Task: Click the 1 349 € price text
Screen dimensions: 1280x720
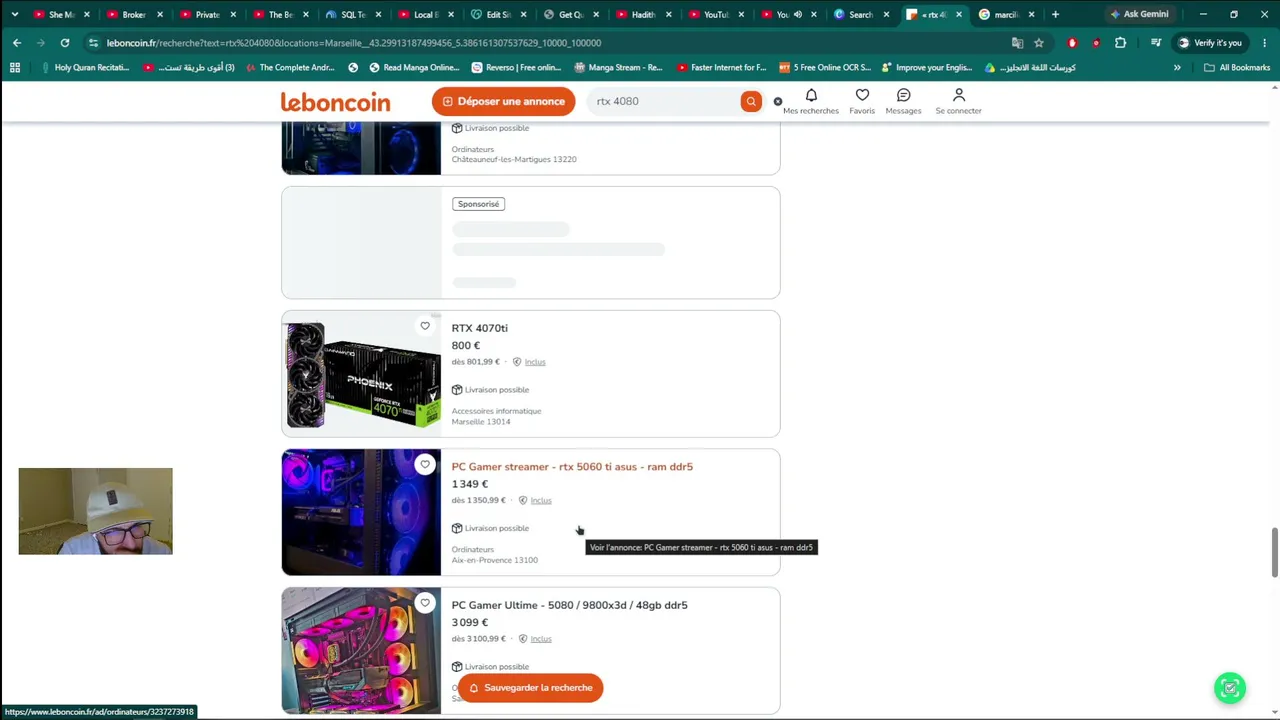Action: pos(470,484)
